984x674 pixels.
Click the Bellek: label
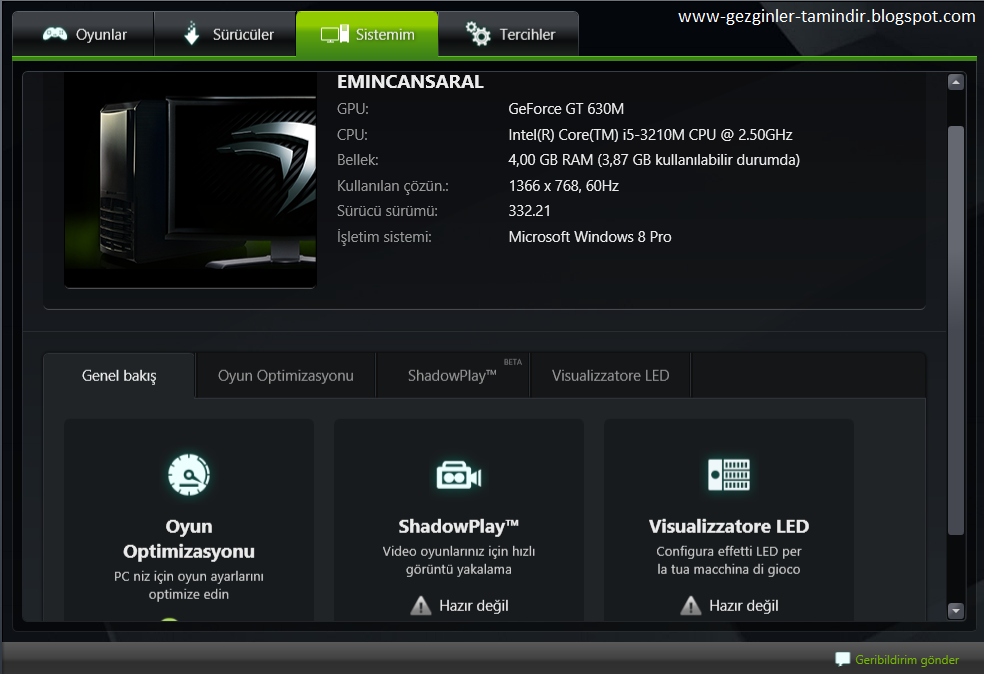358,160
